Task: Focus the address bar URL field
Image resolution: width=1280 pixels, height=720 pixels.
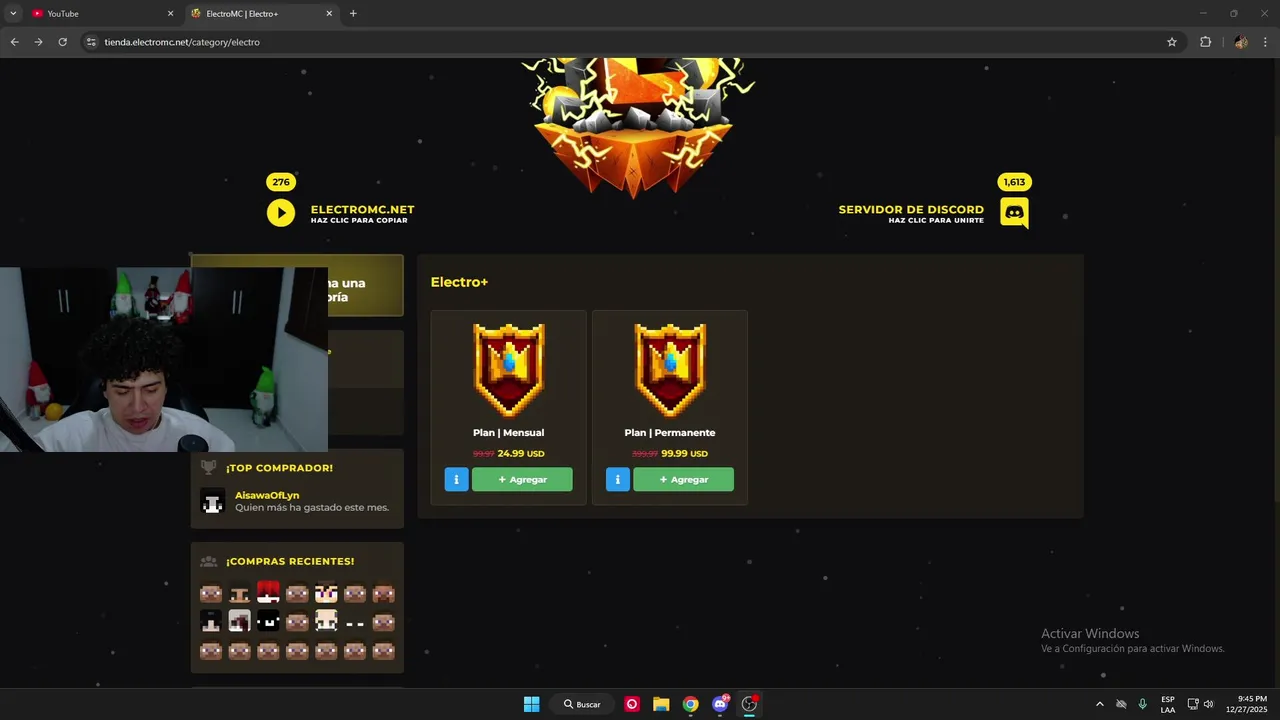Action: [x=630, y=42]
